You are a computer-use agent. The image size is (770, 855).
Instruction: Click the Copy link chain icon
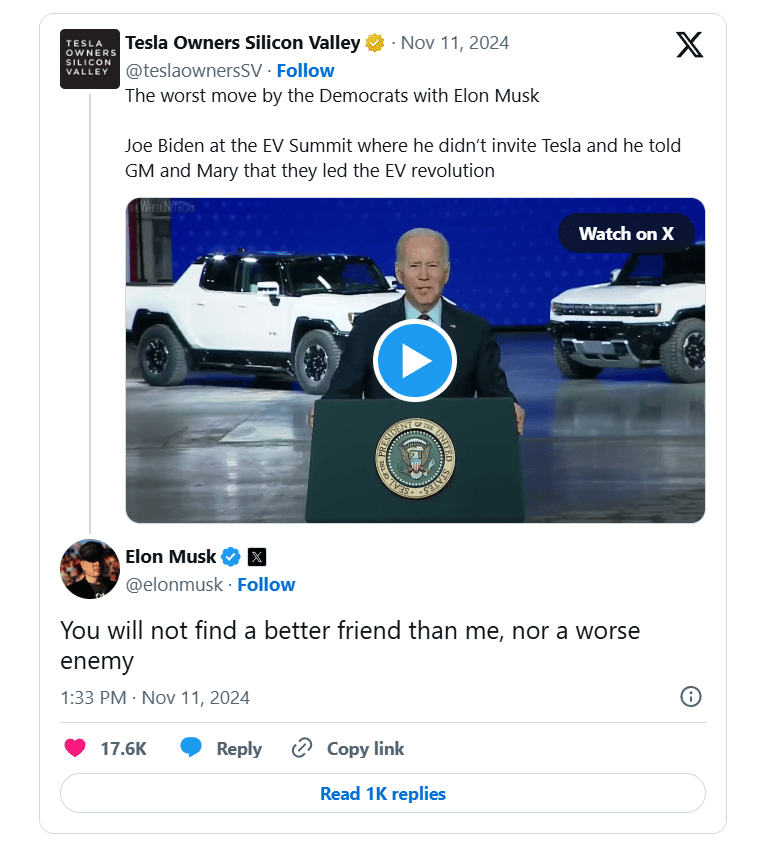tap(302, 748)
